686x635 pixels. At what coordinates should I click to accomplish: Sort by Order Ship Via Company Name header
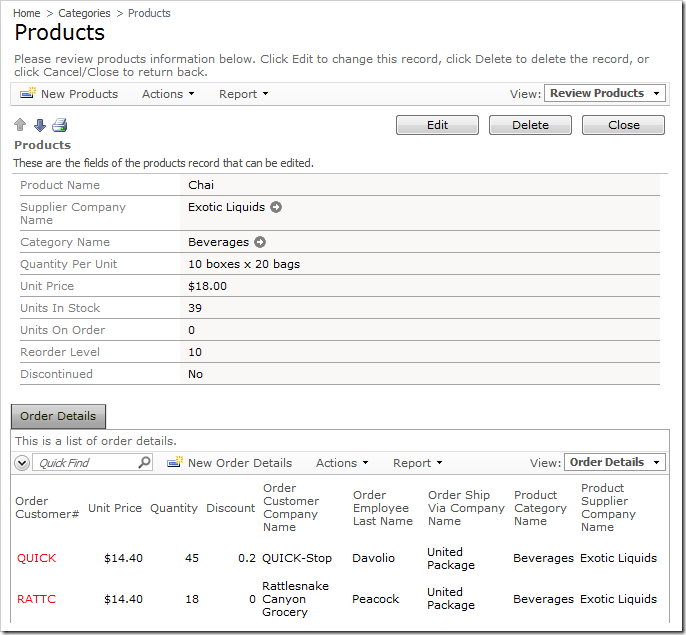(466, 508)
